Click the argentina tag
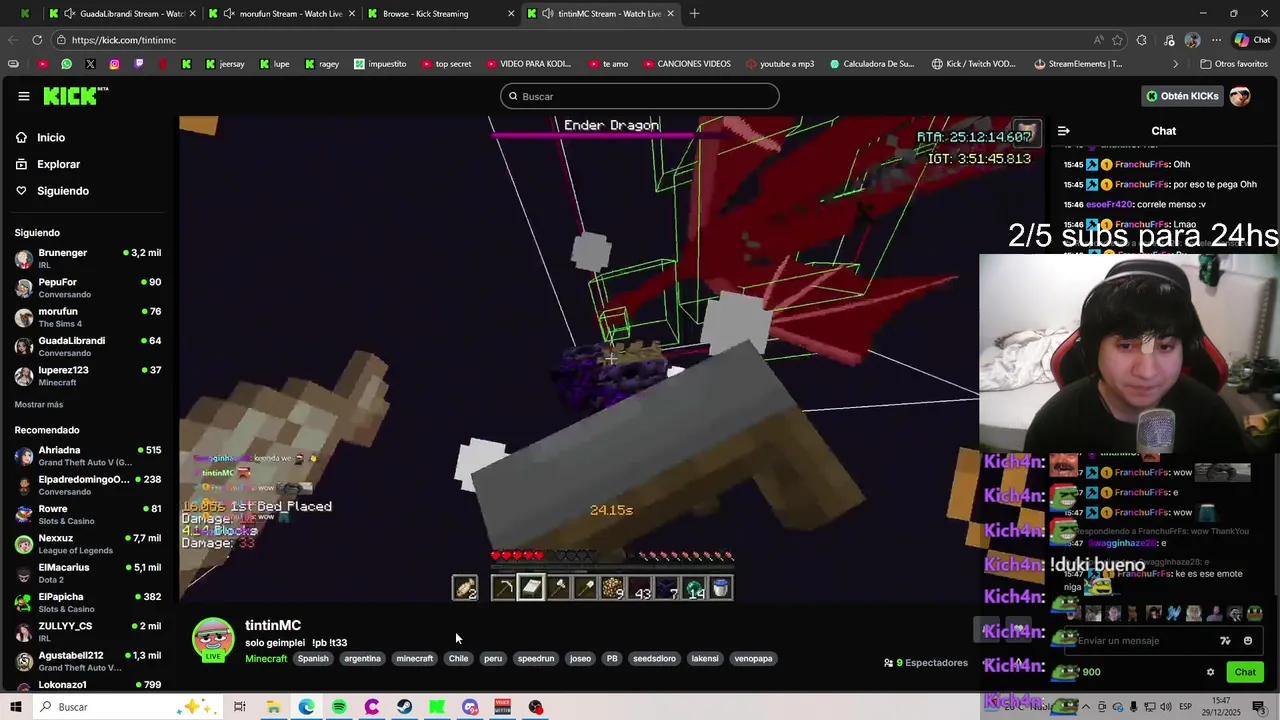The image size is (1280, 720). (x=362, y=659)
